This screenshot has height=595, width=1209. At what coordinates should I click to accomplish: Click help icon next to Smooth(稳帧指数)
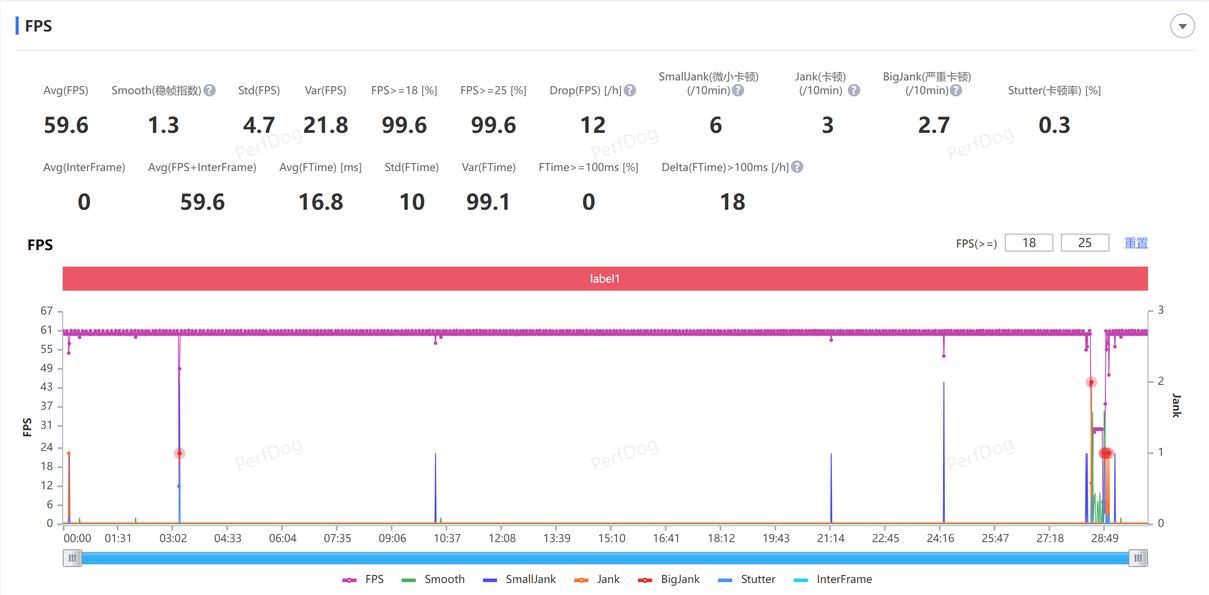(210, 90)
